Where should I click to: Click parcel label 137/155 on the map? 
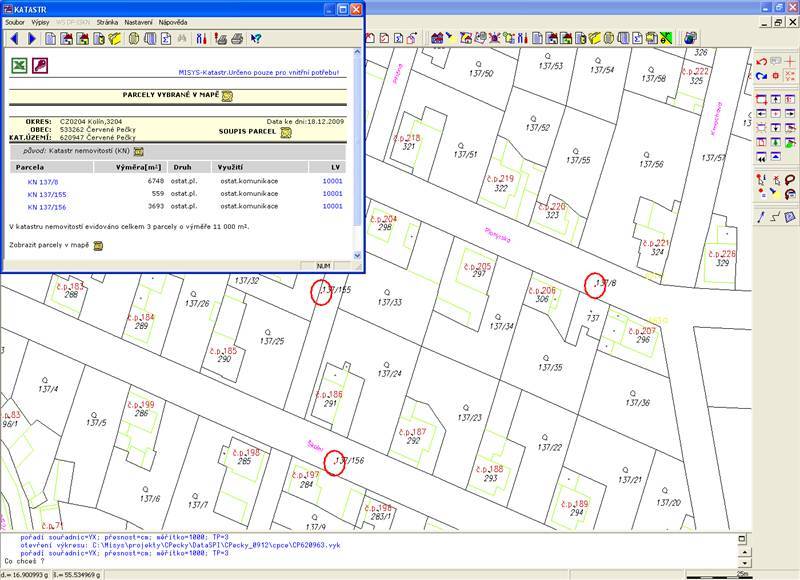(336, 290)
